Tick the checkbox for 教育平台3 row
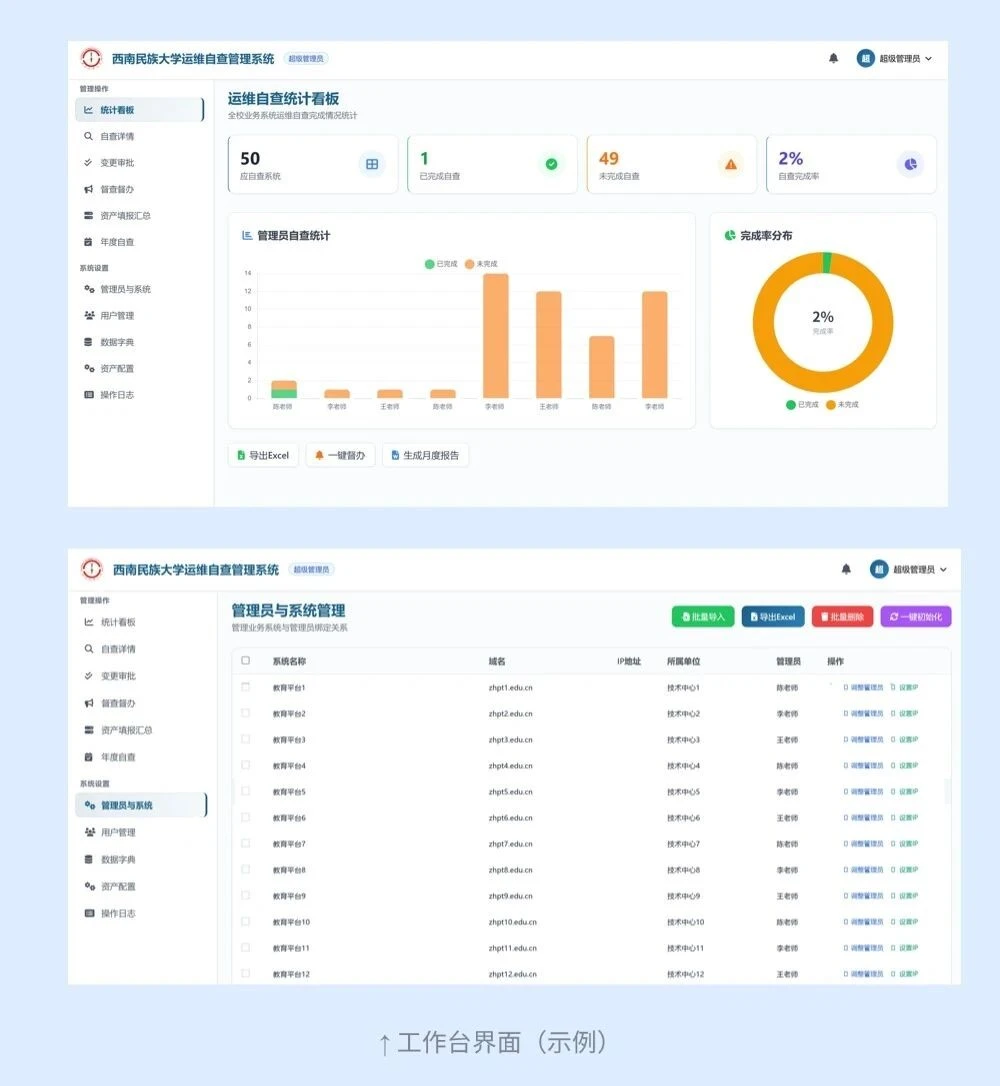Viewport: 1000px width, 1086px height. (x=245, y=739)
